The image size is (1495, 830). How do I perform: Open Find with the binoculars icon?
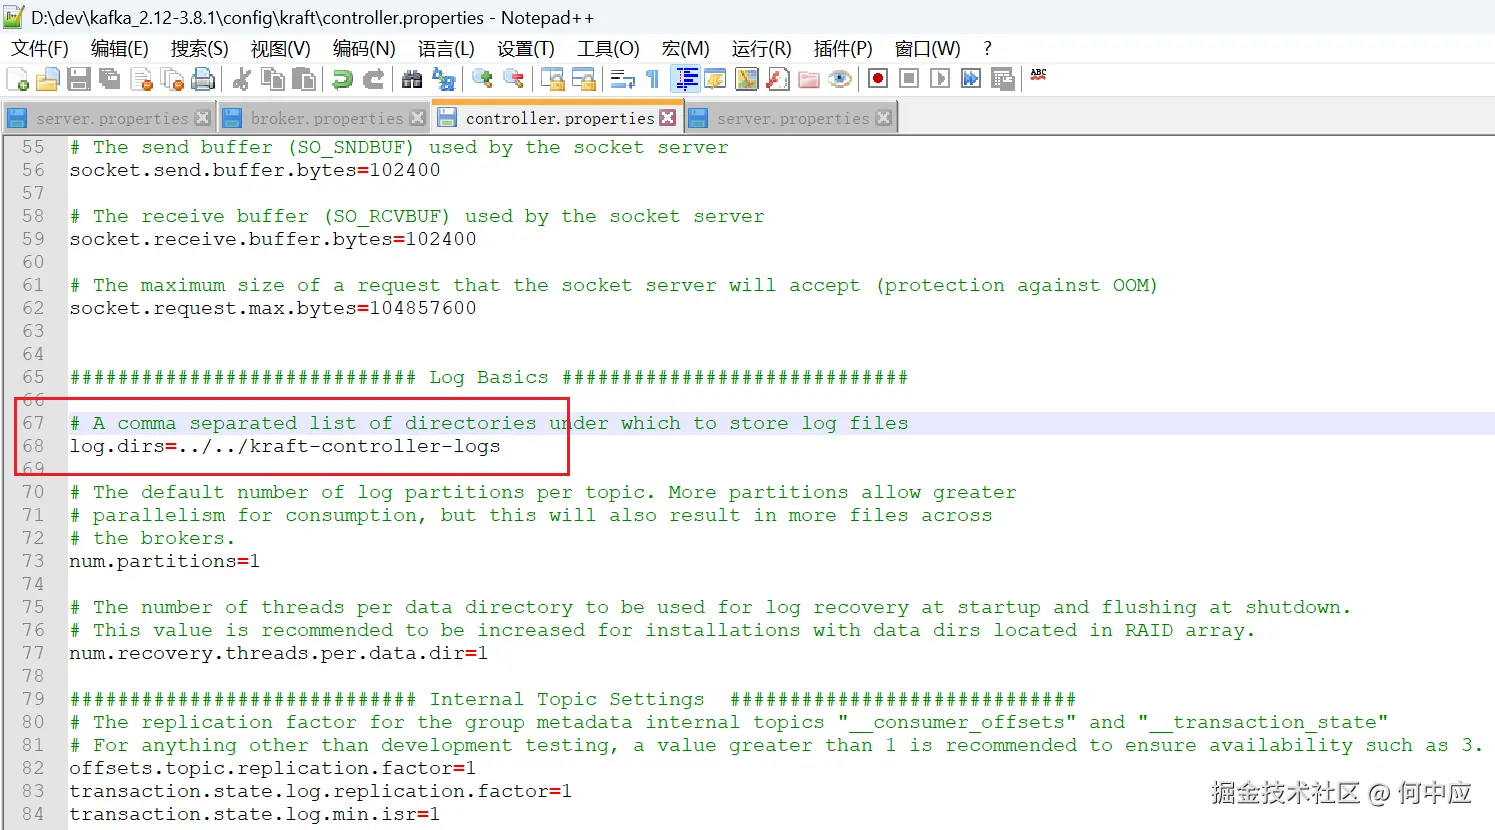(412, 79)
